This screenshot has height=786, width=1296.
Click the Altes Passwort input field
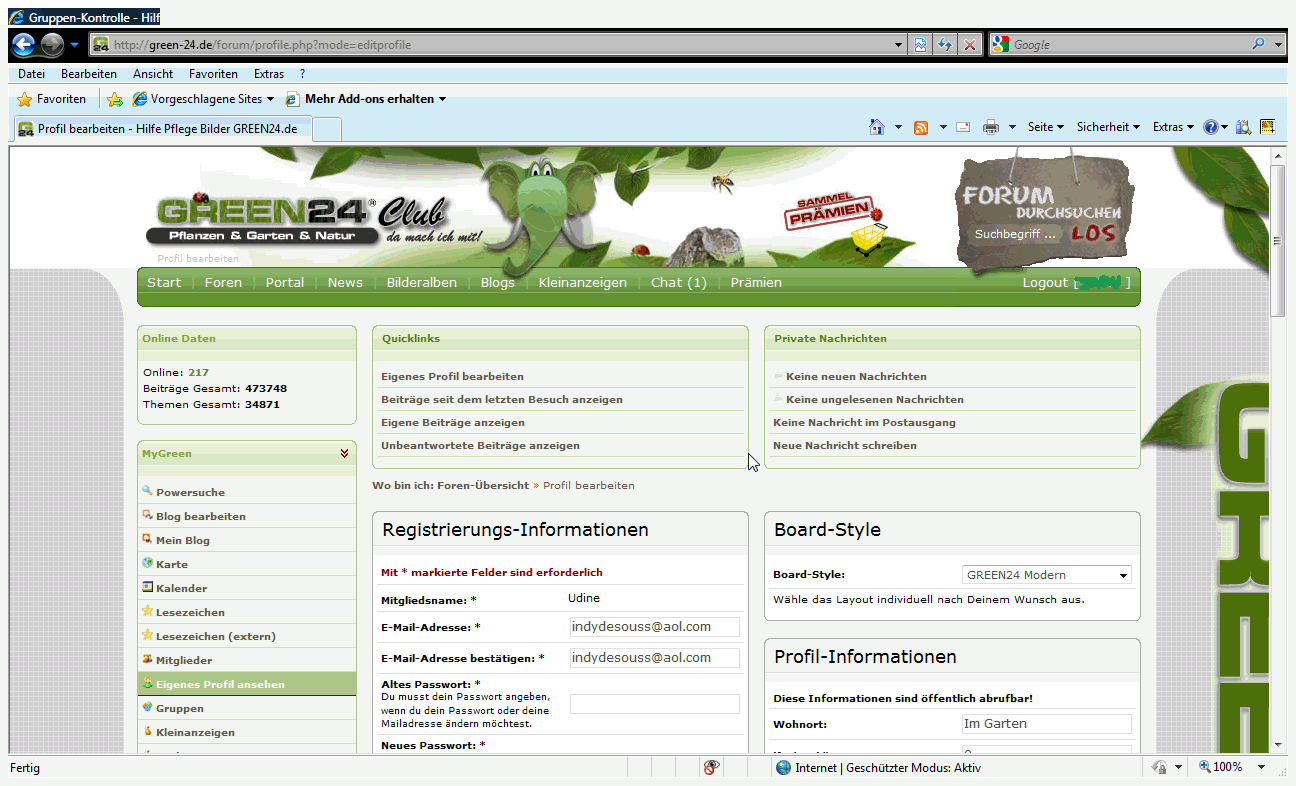(654, 704)
